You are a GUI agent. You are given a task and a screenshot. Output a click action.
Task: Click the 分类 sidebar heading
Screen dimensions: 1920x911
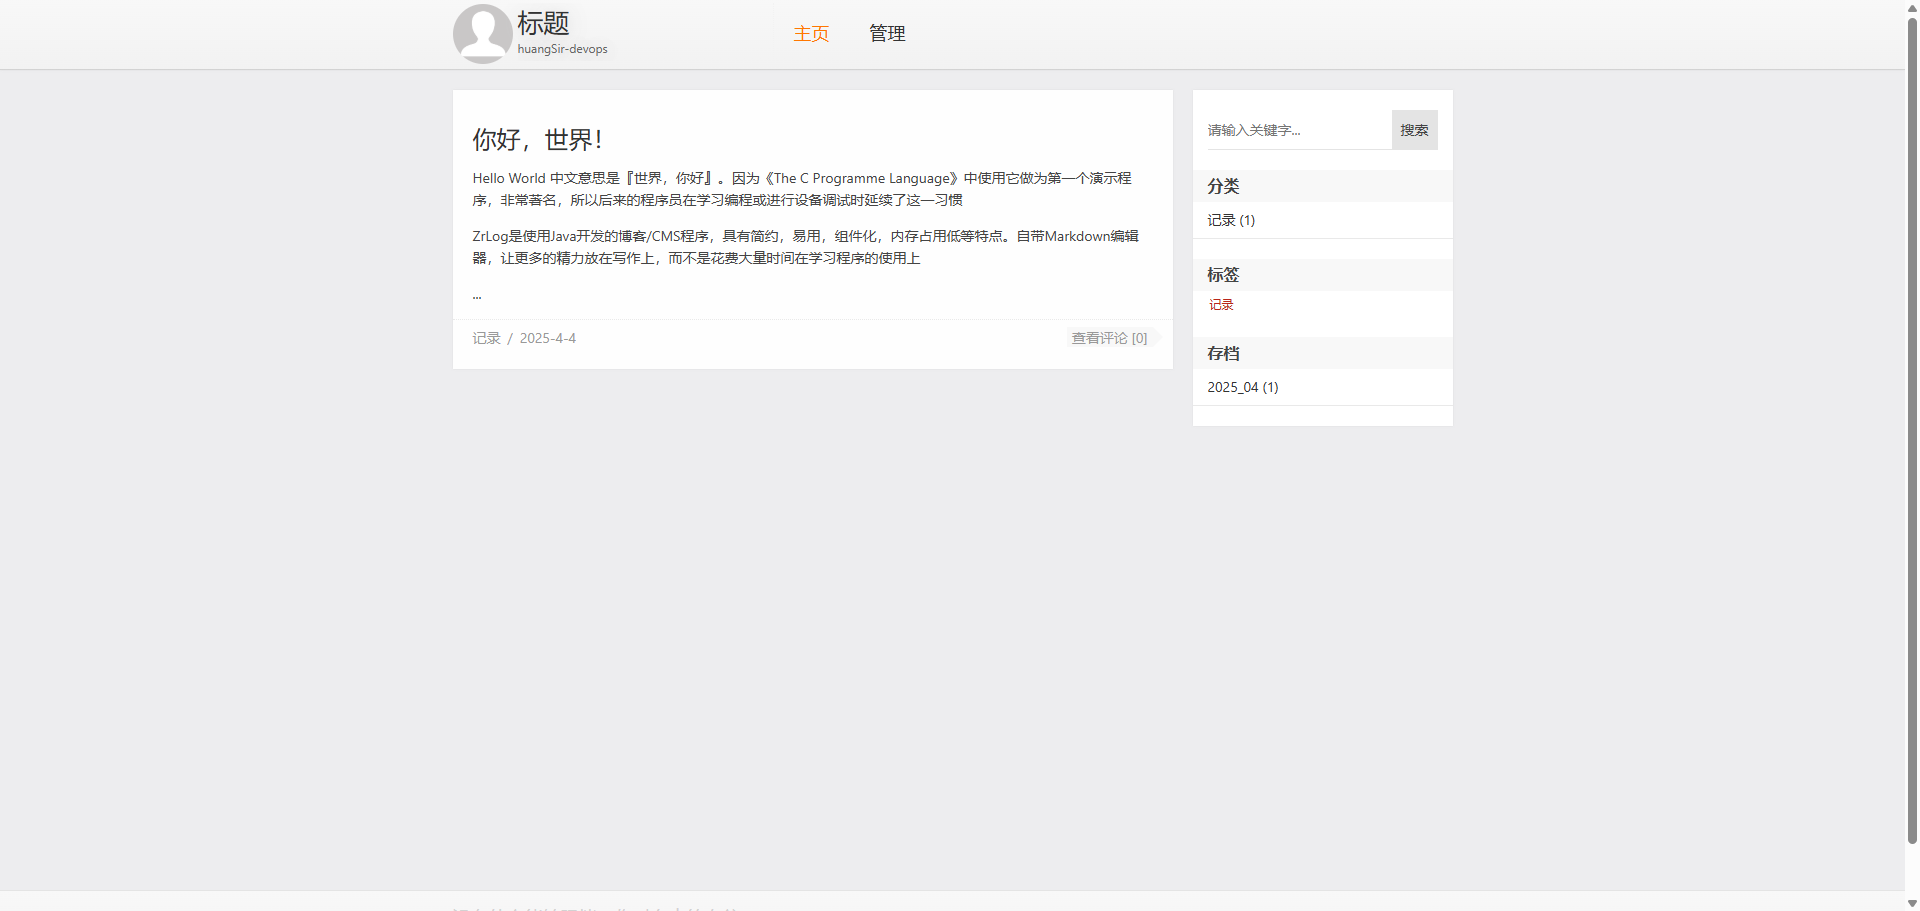click(x=1223, y=186)
